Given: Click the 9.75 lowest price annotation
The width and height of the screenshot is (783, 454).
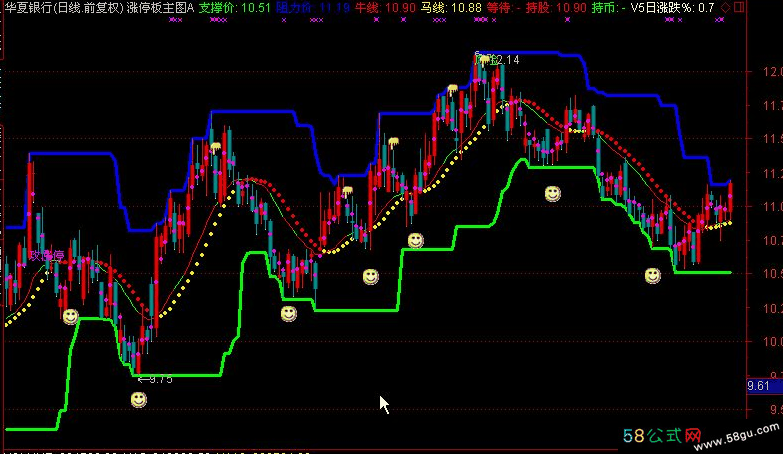Looking at the screenshot, I should tap(155, 379).
